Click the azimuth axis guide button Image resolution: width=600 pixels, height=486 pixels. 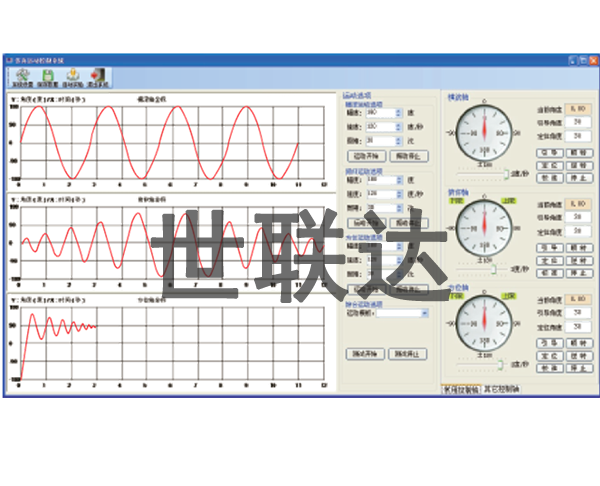[549, 343]
